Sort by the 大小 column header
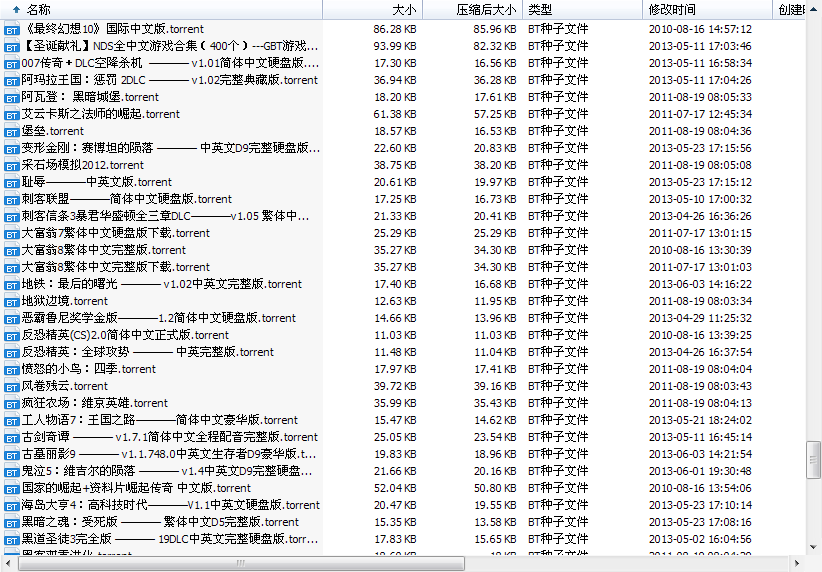Screen dimensions: 822x572 pyautogui.click(x=372, y=9)
